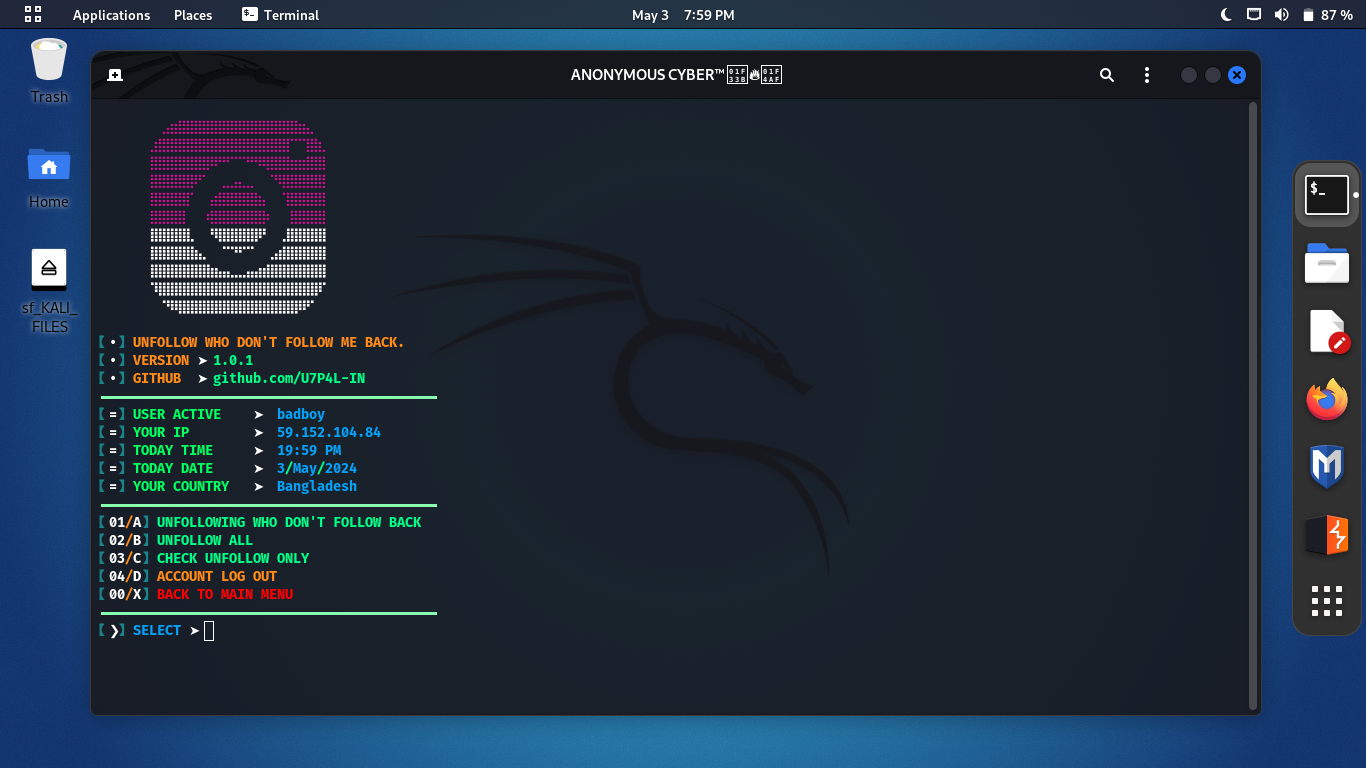The height and width of the screenshot is (768, 1366).
Task: Click the Instagram ASCII logo art
Action: pos(238,217)
